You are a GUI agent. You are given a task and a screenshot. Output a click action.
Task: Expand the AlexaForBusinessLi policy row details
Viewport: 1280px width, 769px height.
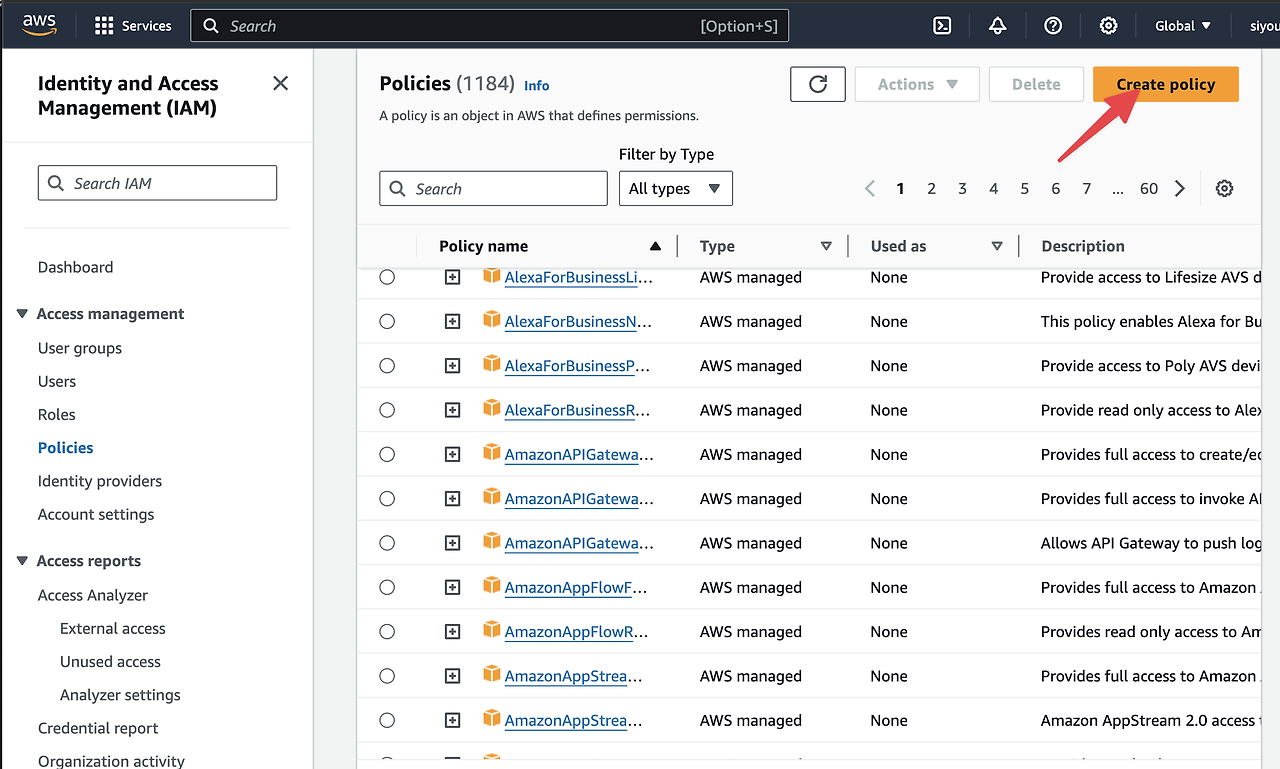452,277
